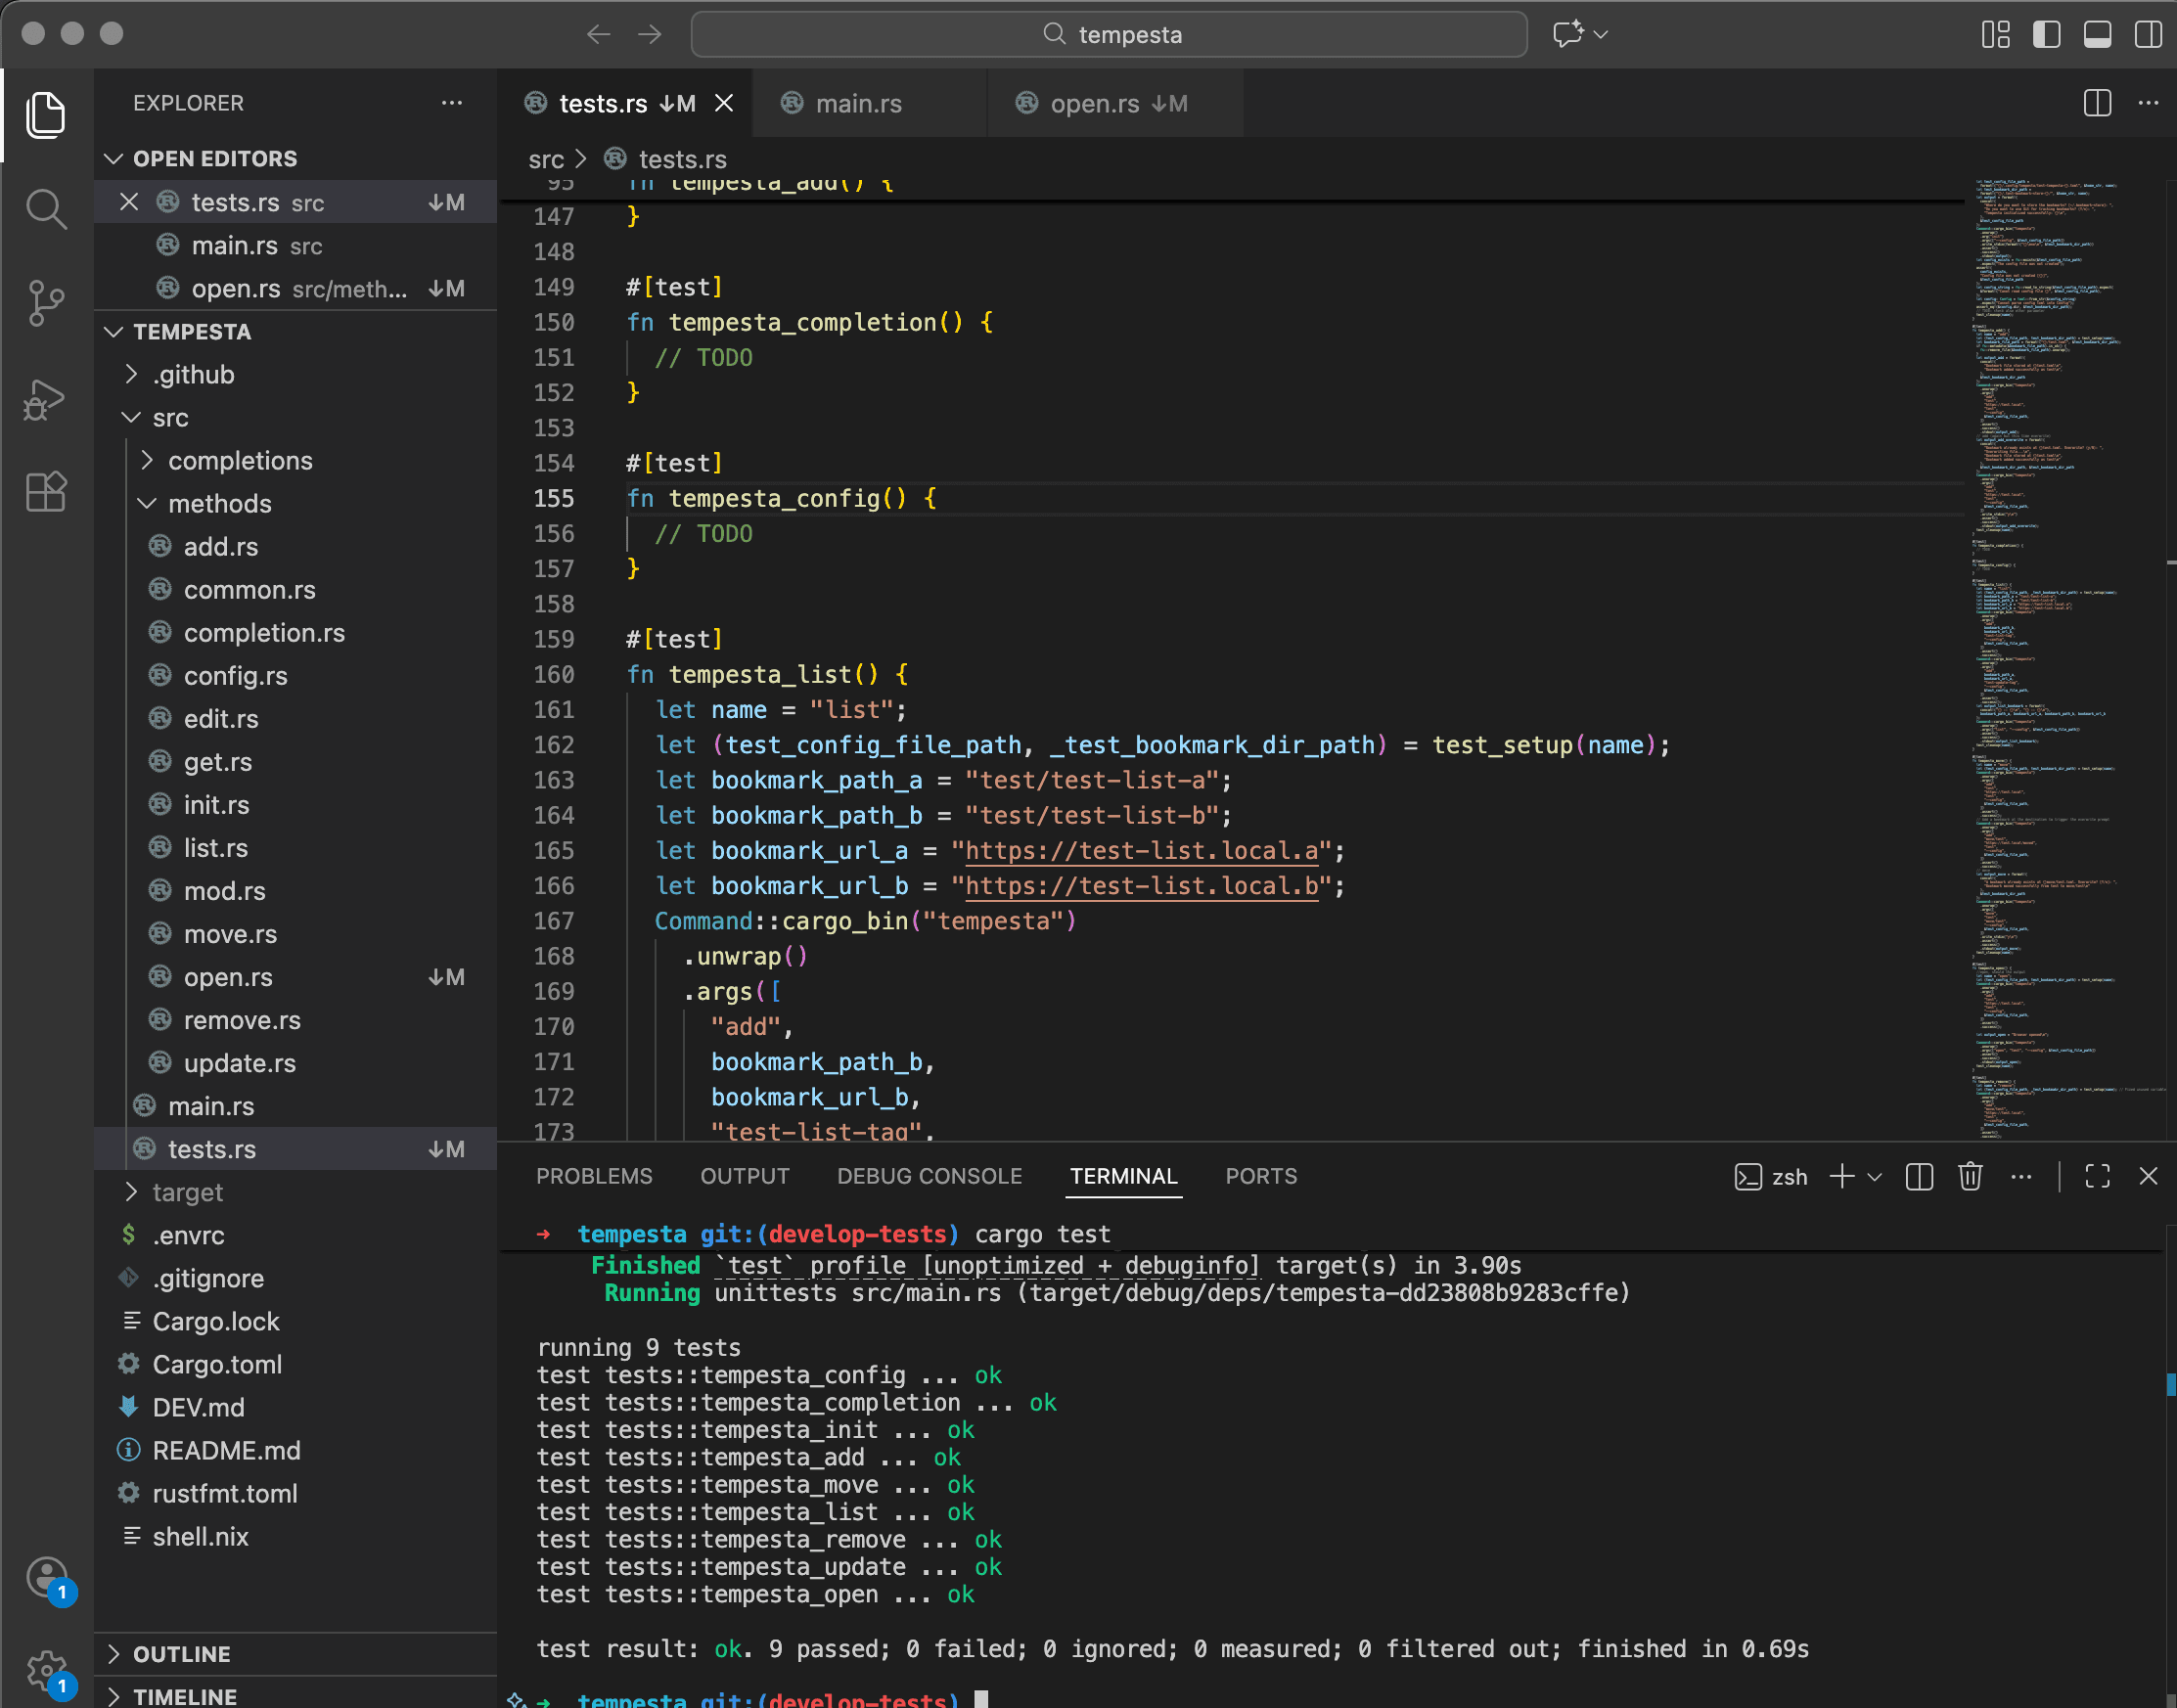This screenshot has width=2177, height=1708.
Task: Expand the completions folder
Action: [x=240, y=460]
